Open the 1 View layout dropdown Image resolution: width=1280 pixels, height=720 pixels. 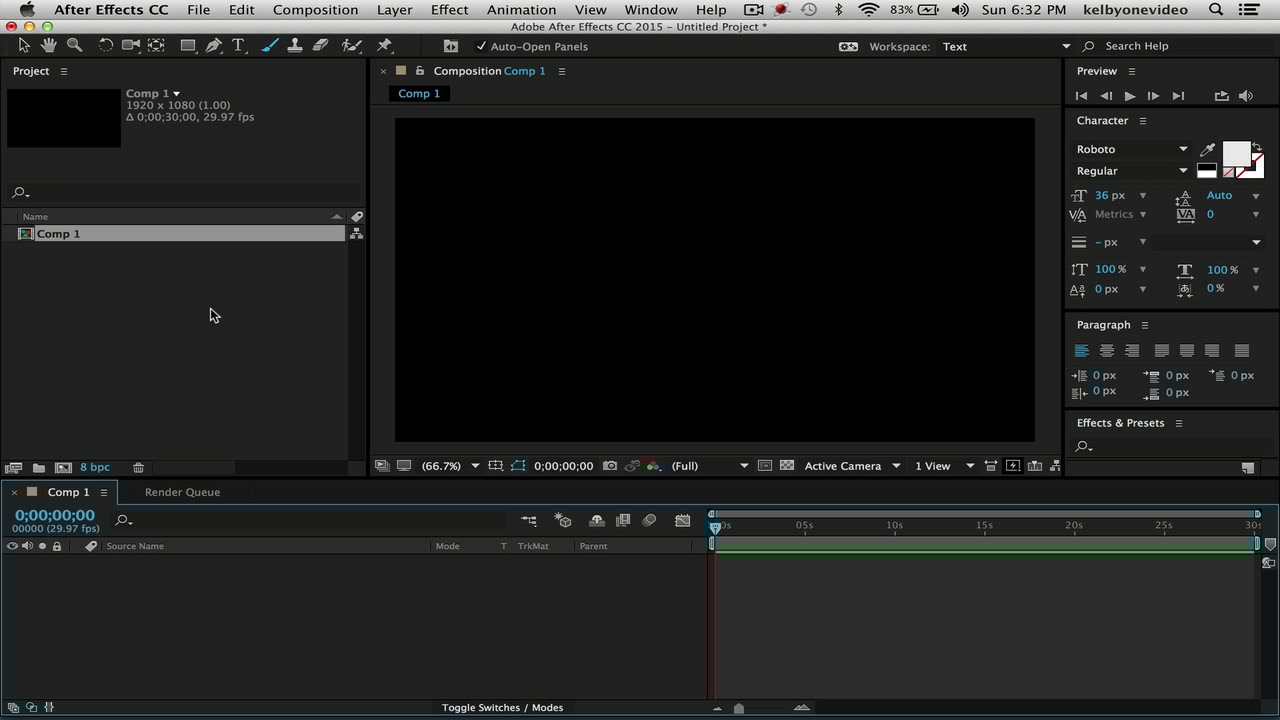[x=944, y=466]
